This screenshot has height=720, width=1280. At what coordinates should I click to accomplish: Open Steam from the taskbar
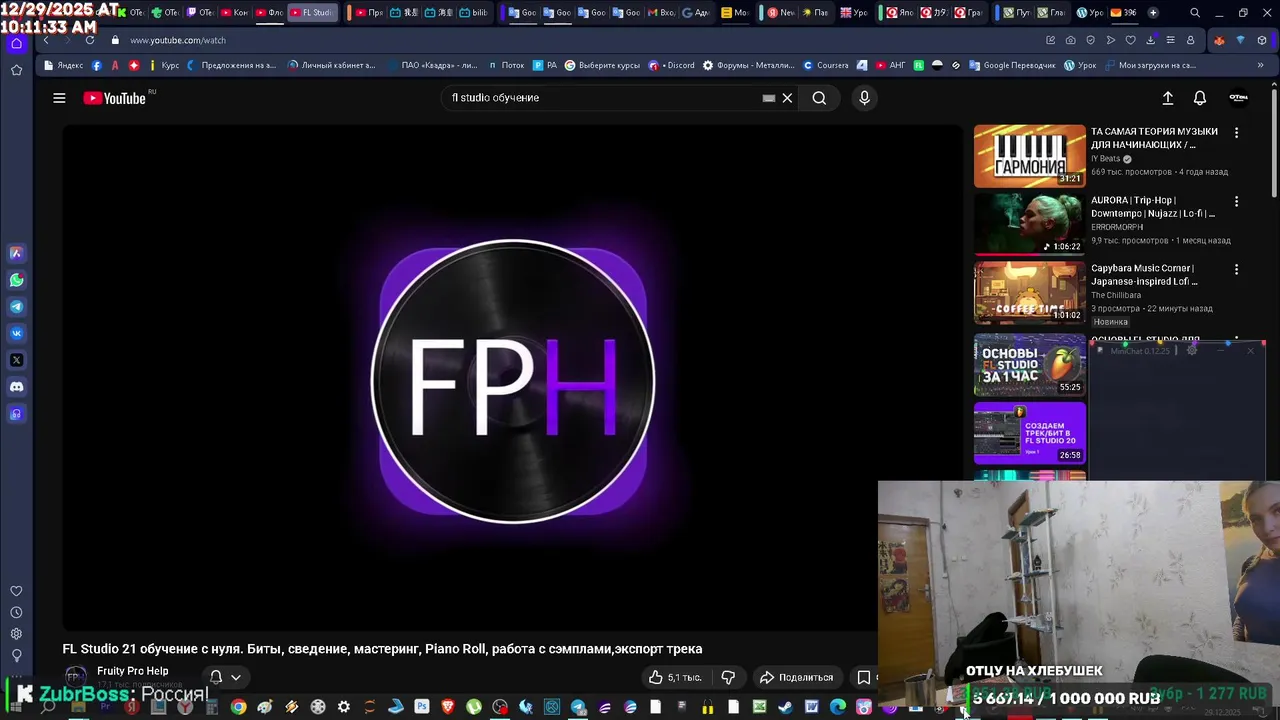click(x=786, y=707)
